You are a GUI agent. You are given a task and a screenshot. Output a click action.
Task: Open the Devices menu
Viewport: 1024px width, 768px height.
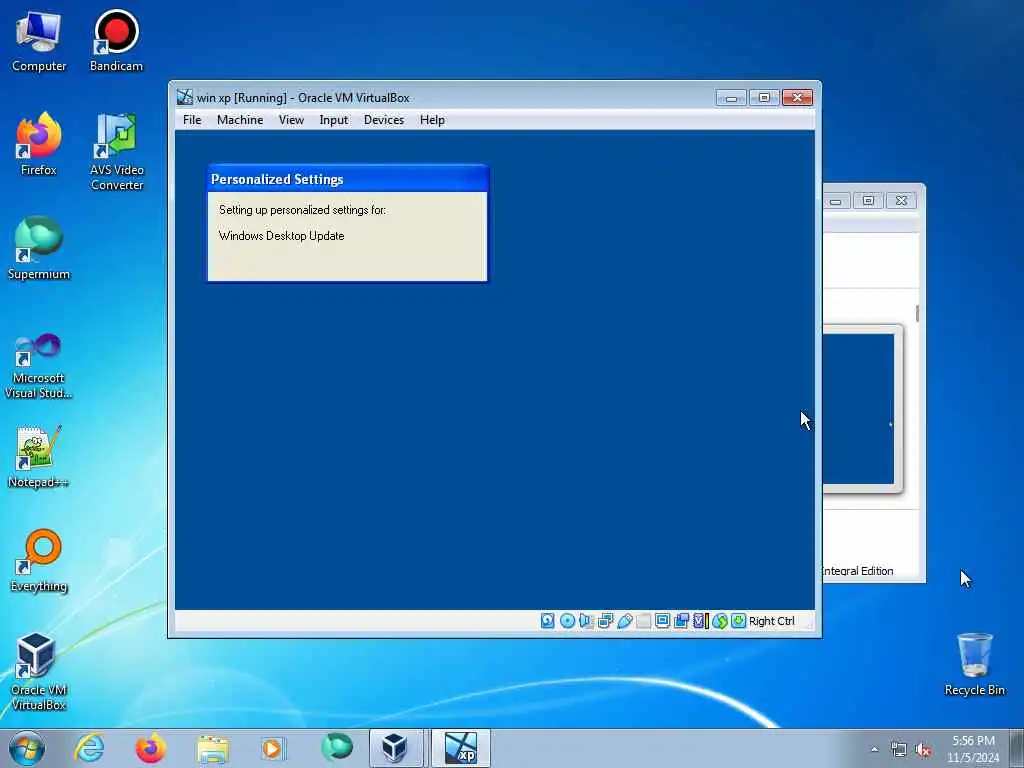click(x=384, y=120)
